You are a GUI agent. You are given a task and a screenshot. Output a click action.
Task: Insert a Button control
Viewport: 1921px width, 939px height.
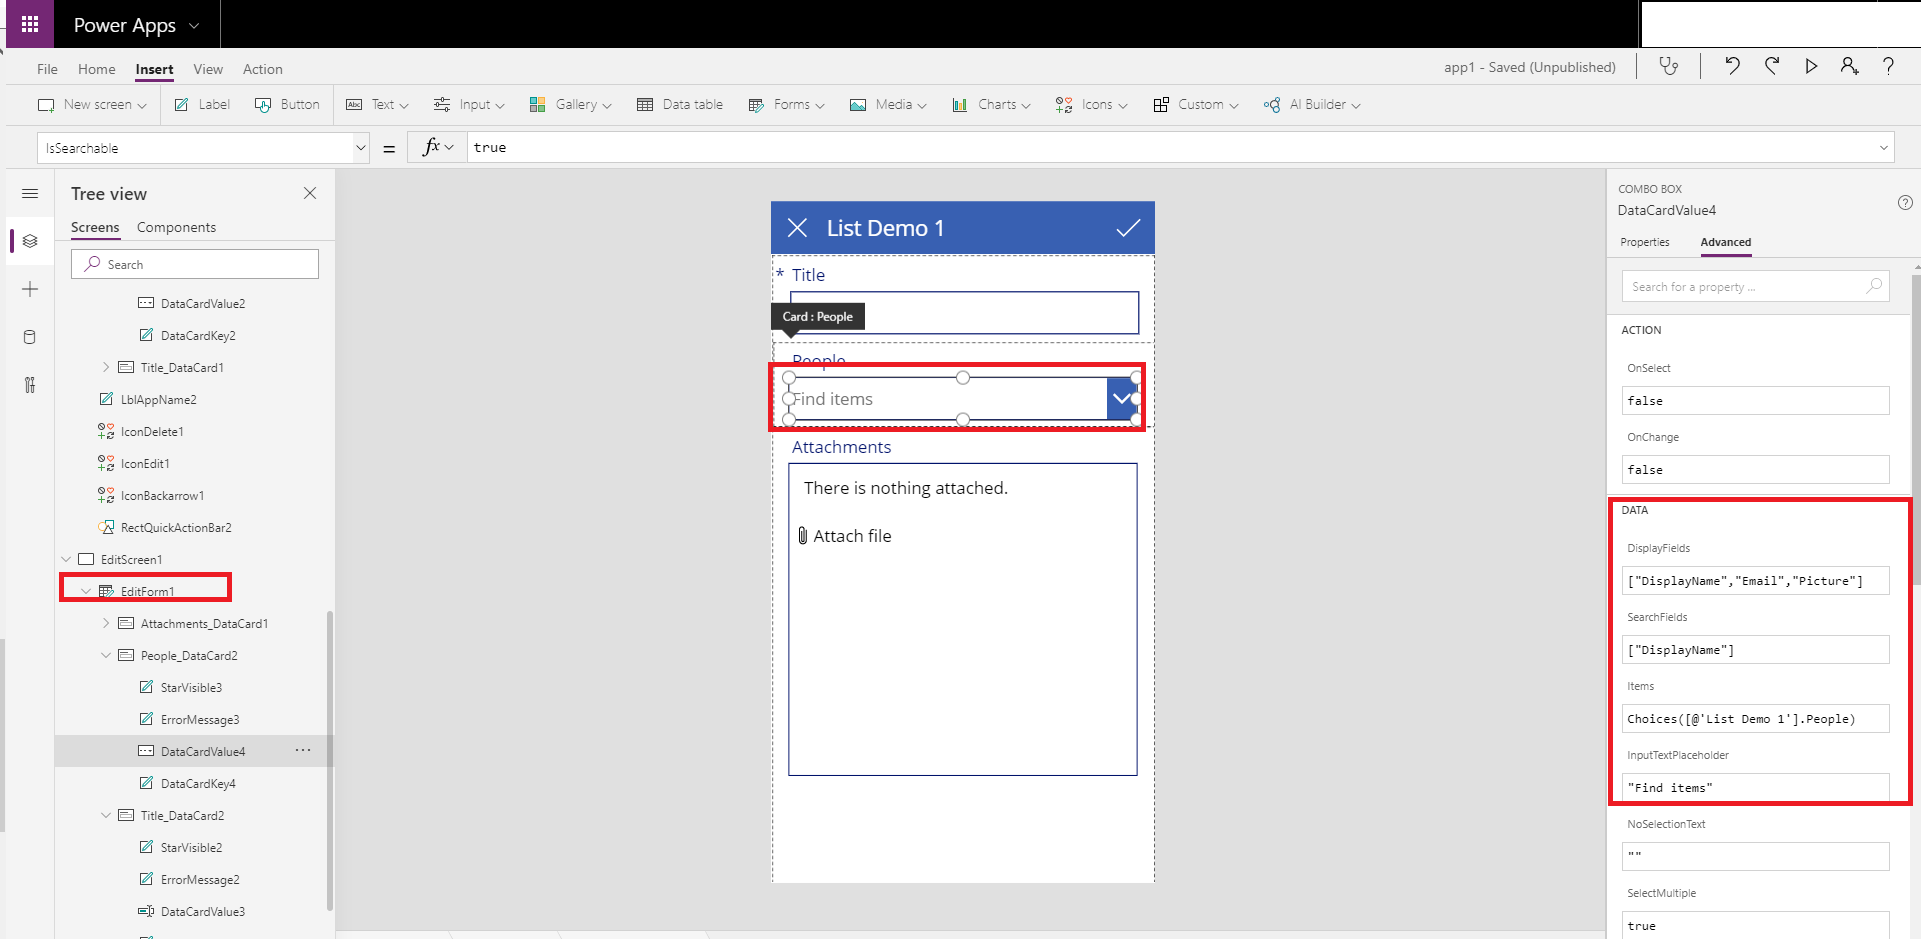(x=287, y=104)
